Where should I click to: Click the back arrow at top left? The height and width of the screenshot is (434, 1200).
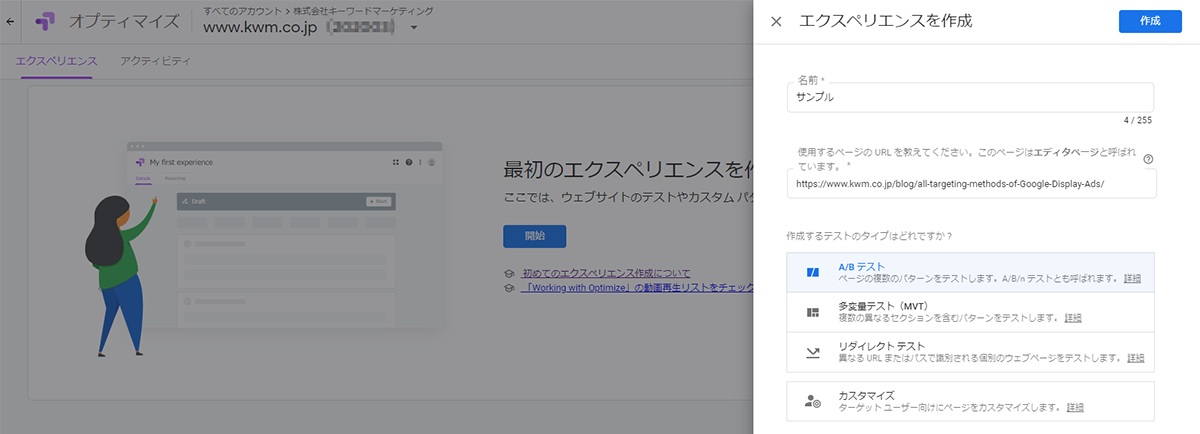coord(10,21)
